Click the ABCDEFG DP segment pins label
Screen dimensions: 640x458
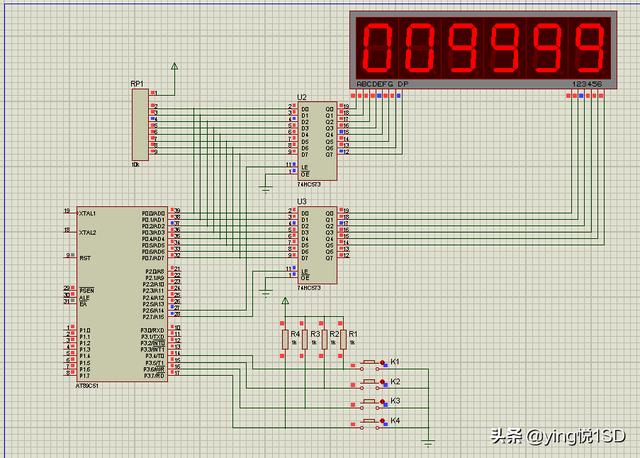[382, 84]
